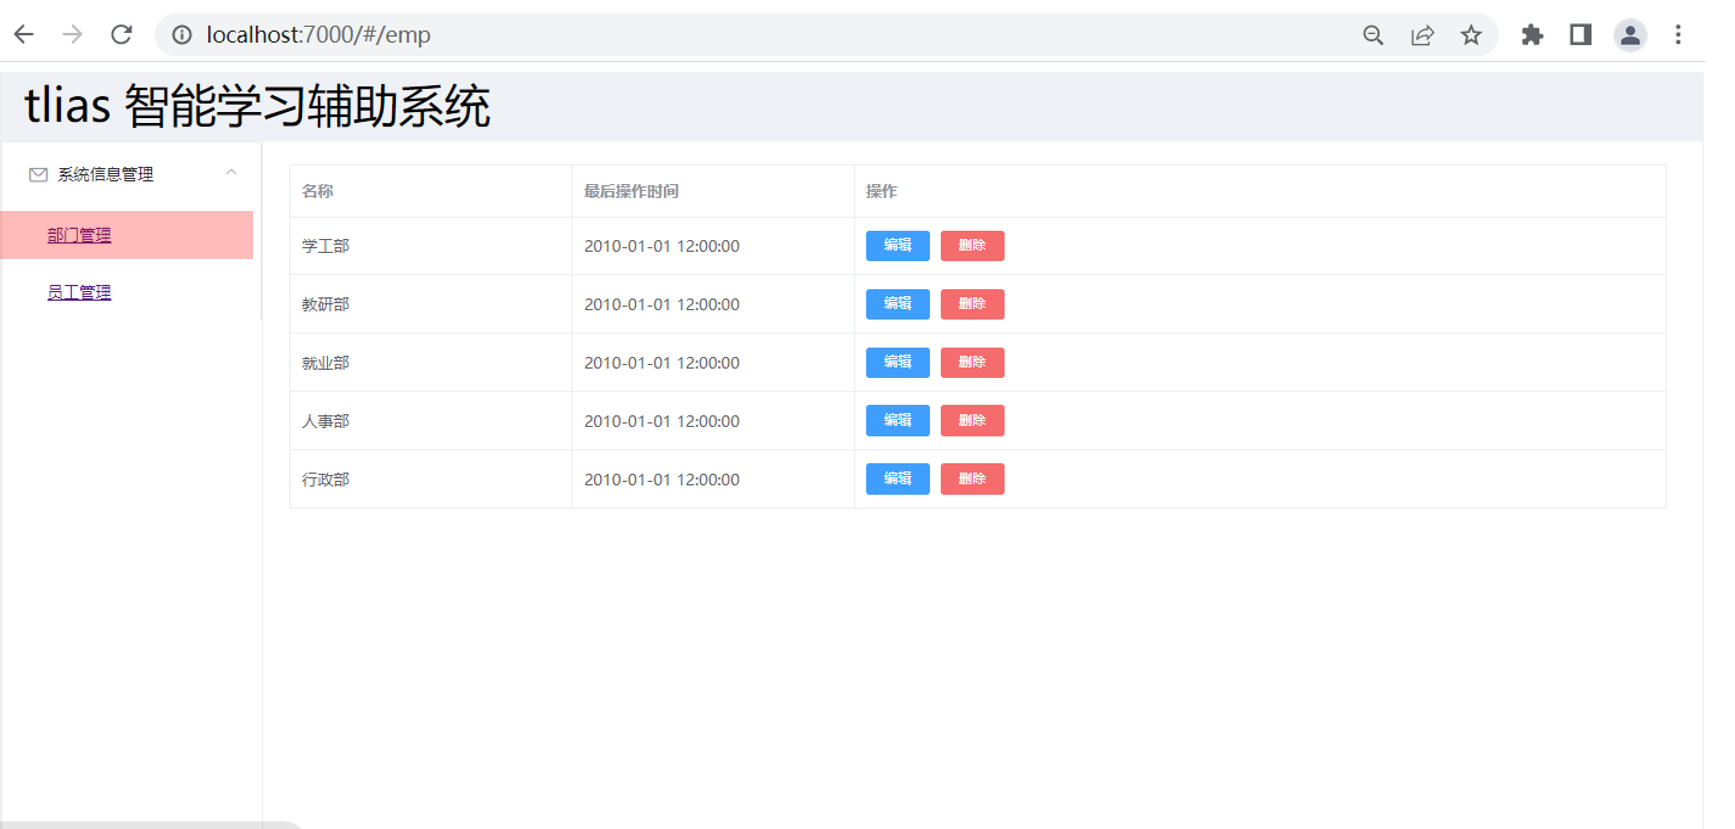Open the extensions puzzle icon
This screenshot has width=1735, height=829.
[x=1532, y=35]
